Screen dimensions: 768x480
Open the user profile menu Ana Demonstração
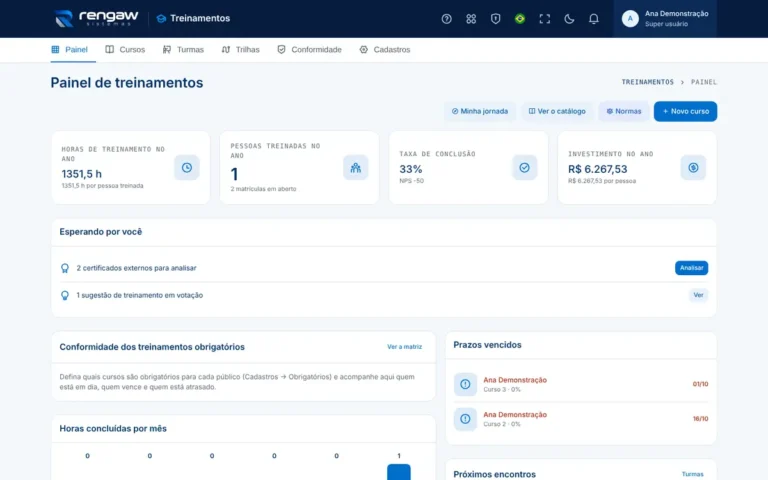click(665, 19)
